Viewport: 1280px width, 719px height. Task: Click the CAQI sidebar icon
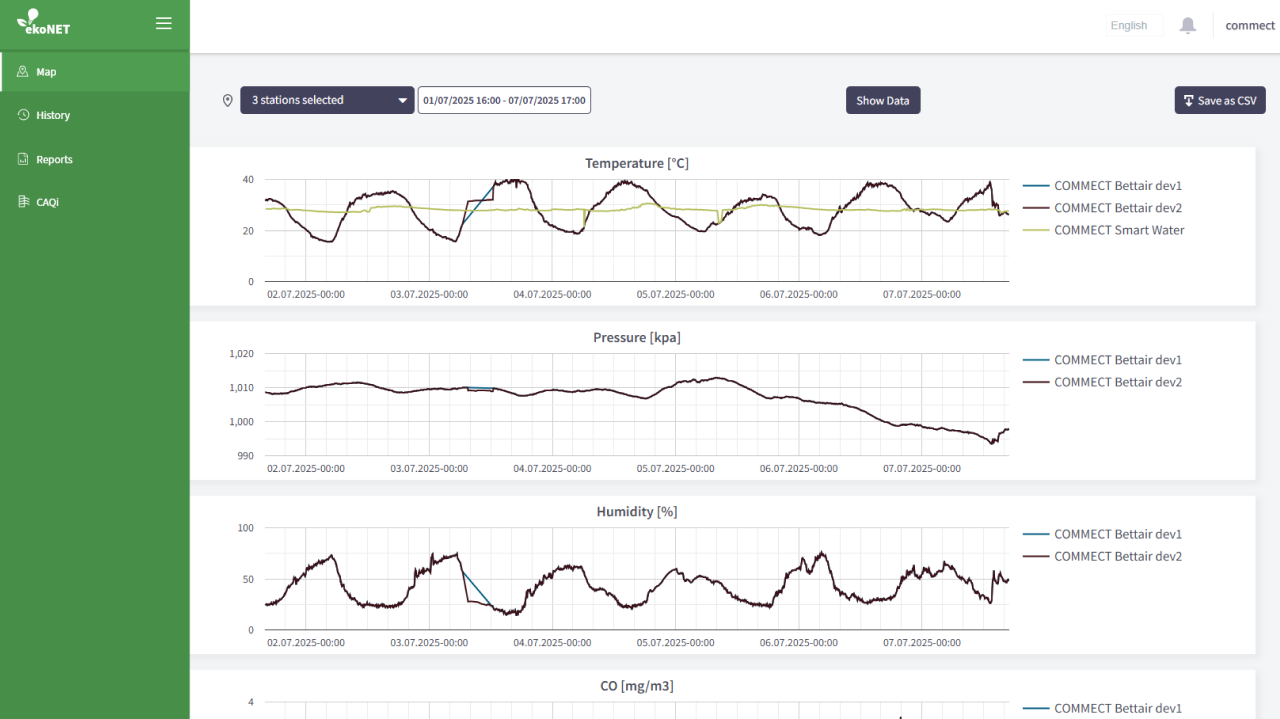pyautogui.click(x=24, y=202)
